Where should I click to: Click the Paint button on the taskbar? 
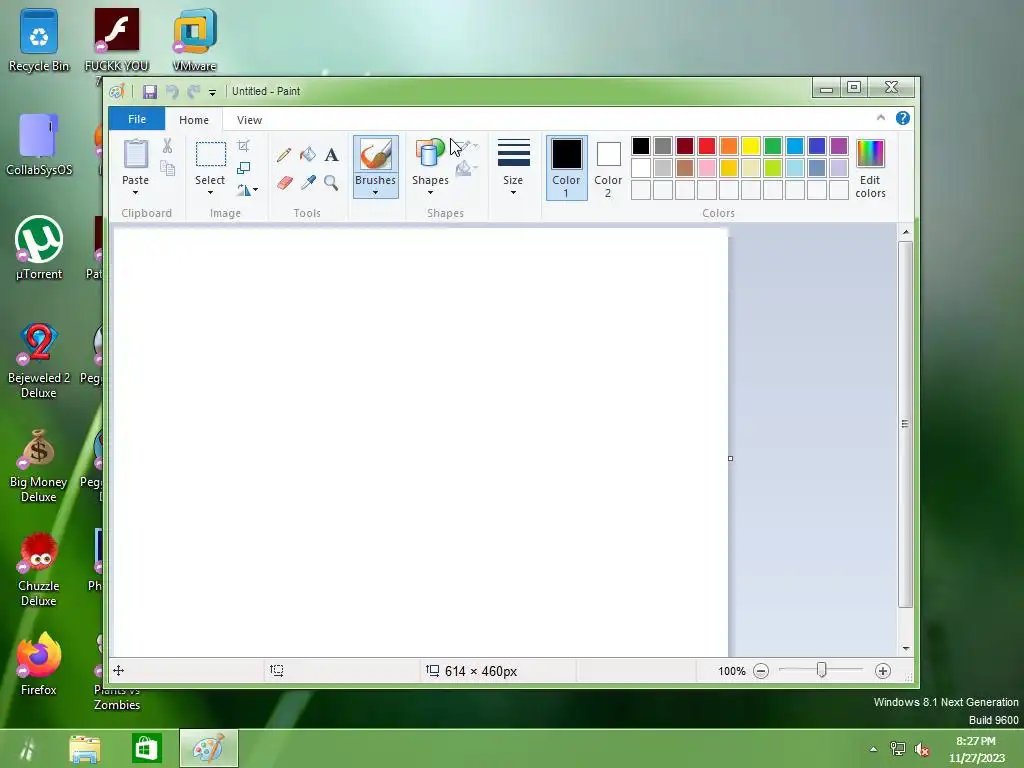click(209, 748)
